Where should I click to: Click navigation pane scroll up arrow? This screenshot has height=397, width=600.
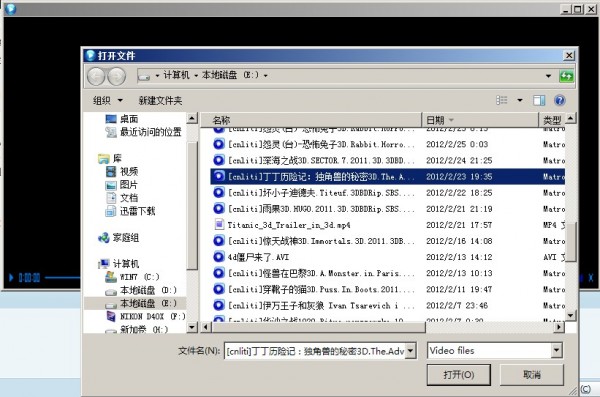coord(192,118)
